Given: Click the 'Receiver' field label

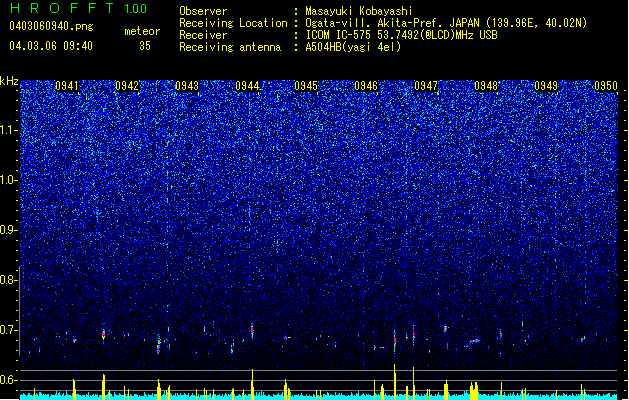Looking at the screenshot, I should (203, 35).
